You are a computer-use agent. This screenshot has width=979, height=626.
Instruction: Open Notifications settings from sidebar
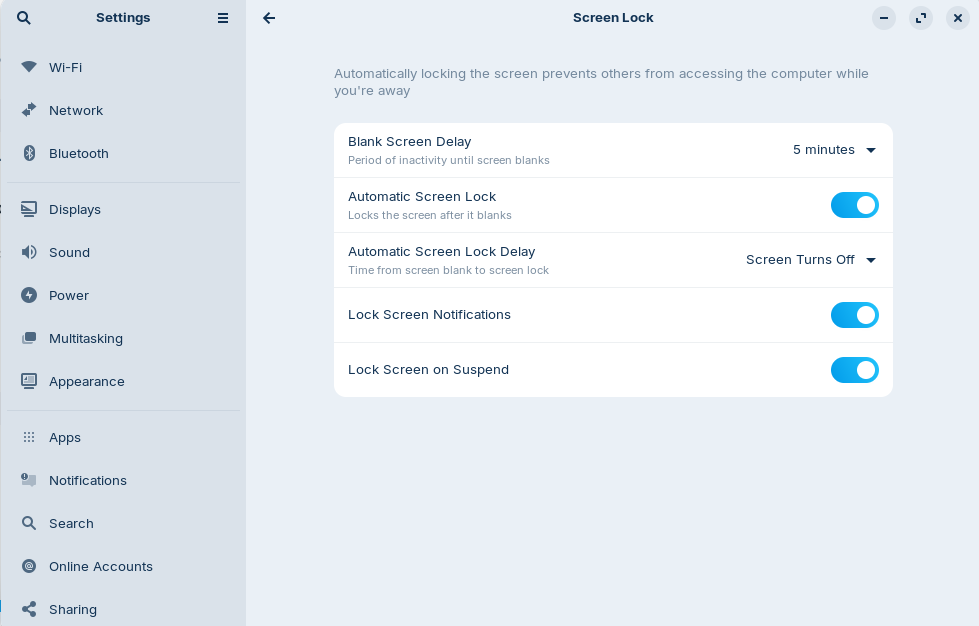[88, 480]
